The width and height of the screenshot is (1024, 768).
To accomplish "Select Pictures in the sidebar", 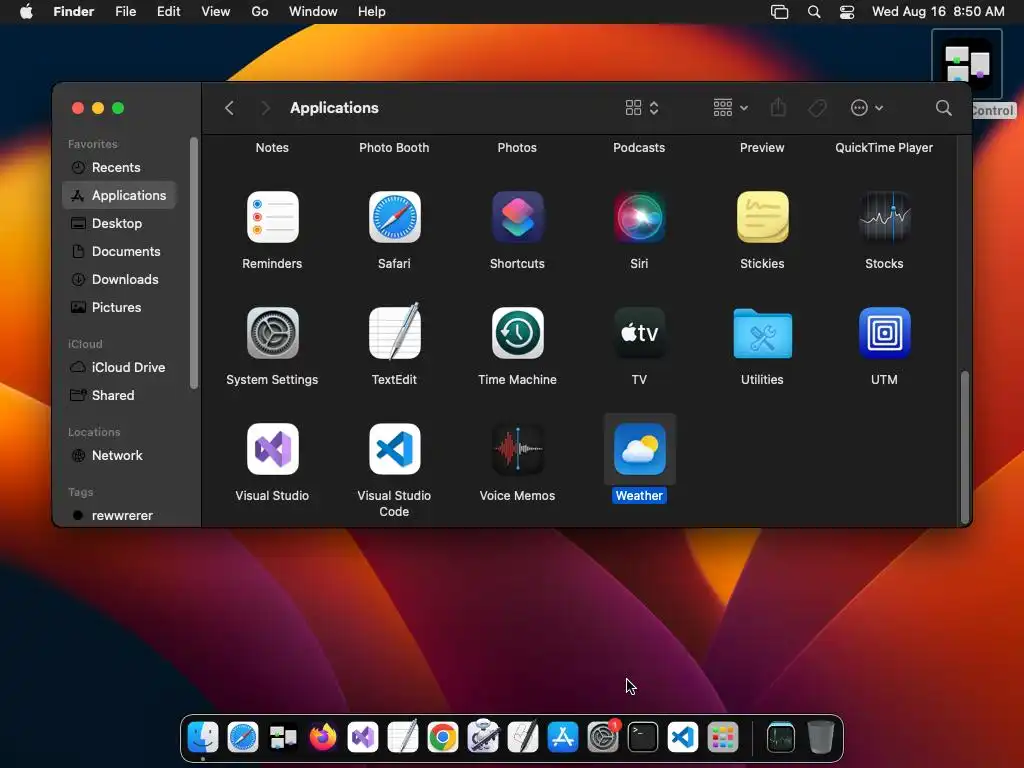I will pyautogui.click(x=119, y=307).
